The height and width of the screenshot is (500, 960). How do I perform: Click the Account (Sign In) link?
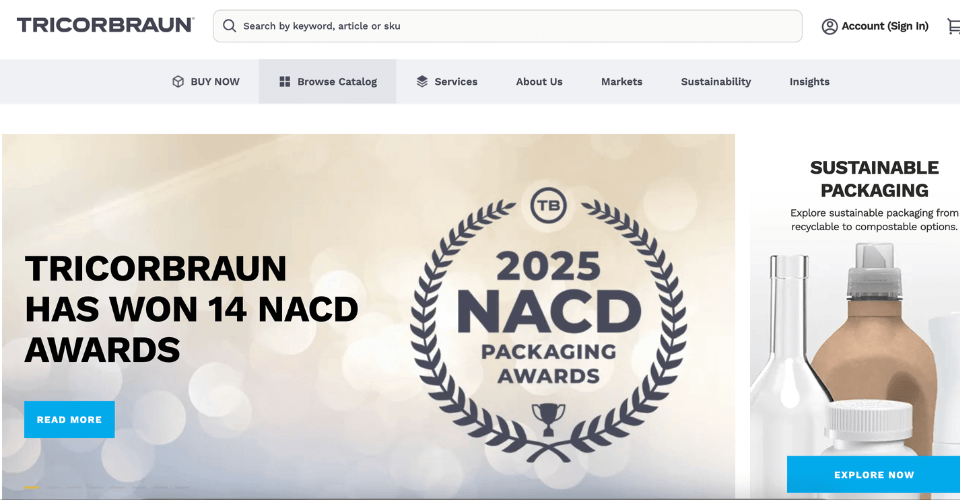(x=884, y=26)
